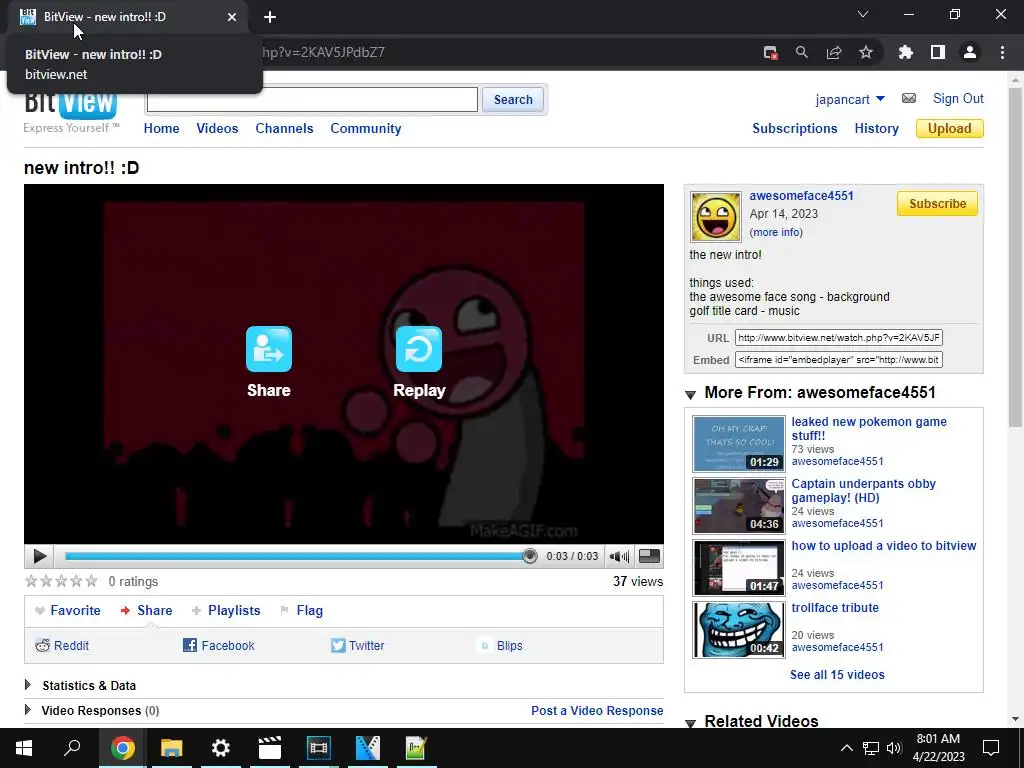Click the Share icon in the video player
The width and height of the screenshot is (1024, 768).
point(268,349)
